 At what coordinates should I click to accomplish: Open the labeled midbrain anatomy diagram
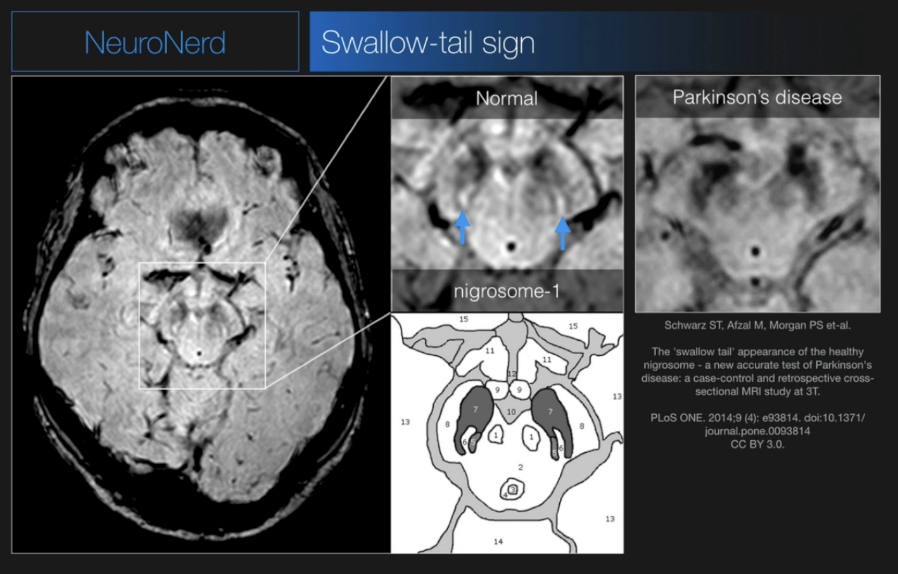(507, 433)
